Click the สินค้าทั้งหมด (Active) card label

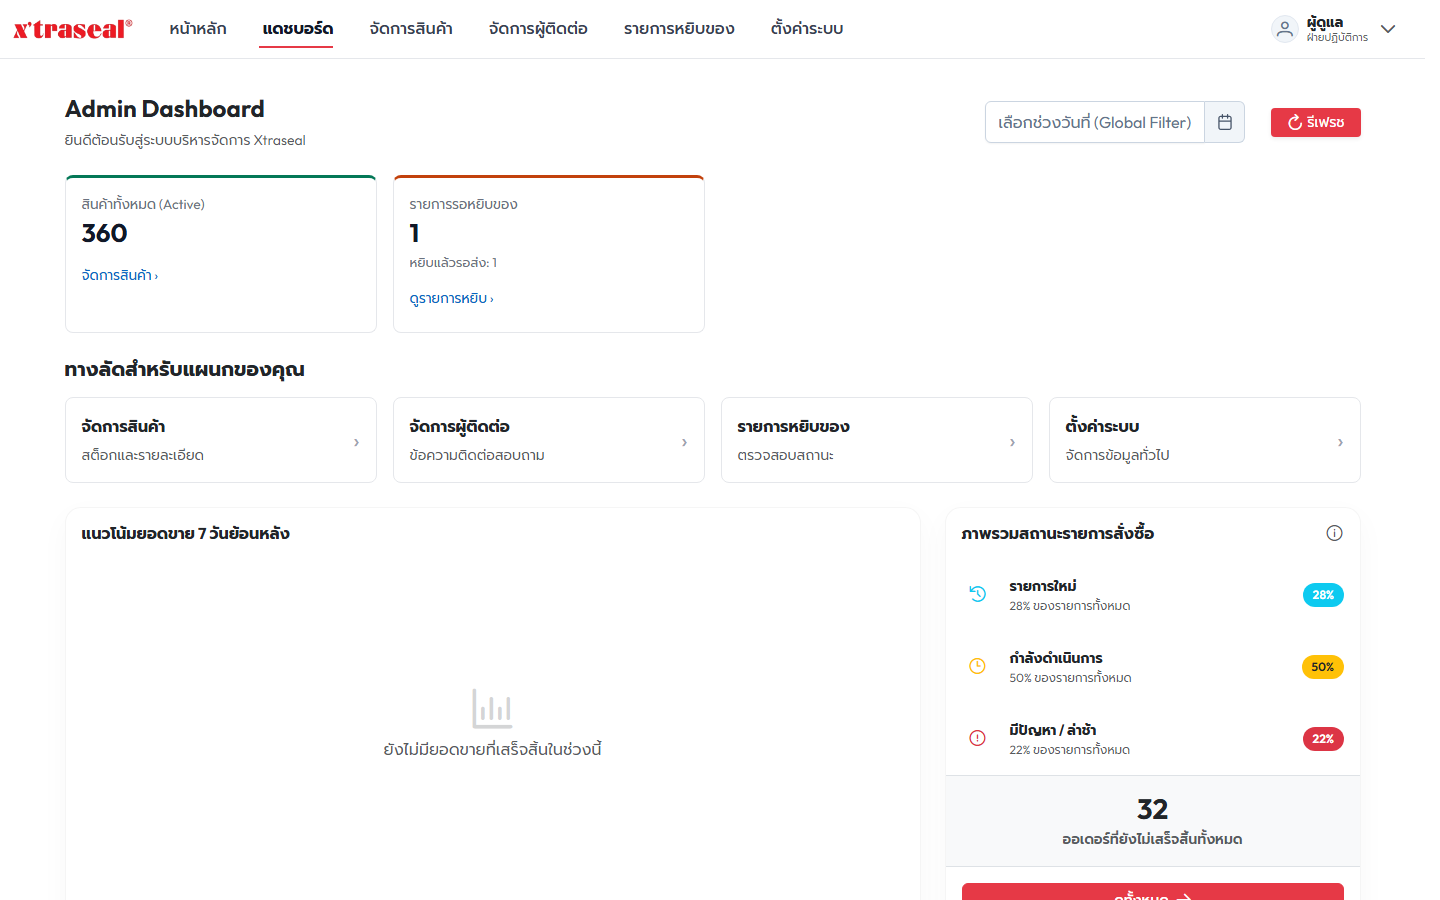point(143,204)
